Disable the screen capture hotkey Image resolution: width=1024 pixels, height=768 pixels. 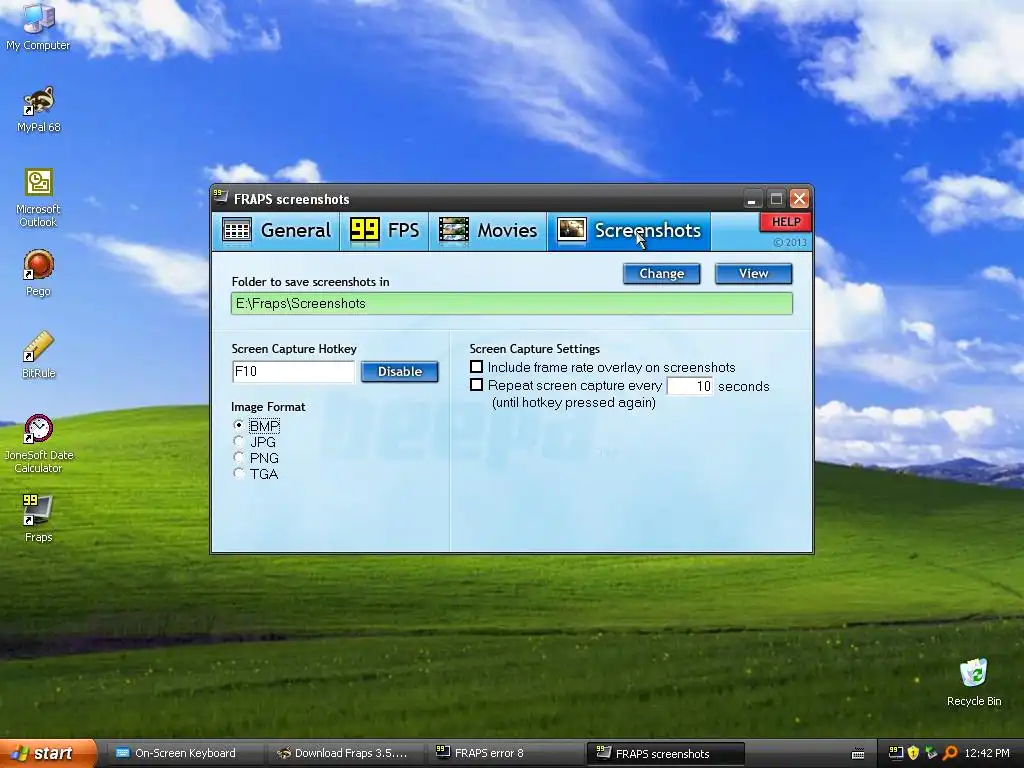pos(400,372)
